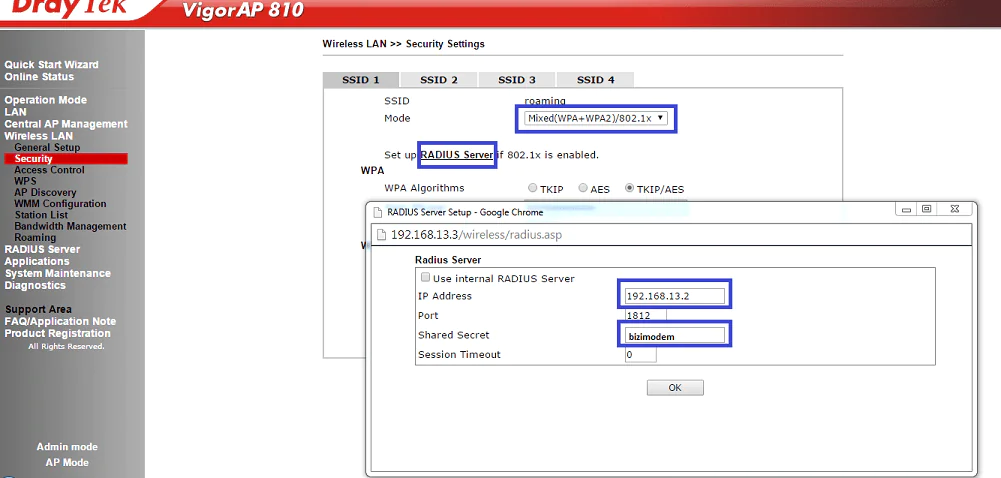The height and width of the screenshot is (478, 1001).
Task: Collapse the Wireless LAN menu
Action: [x=38, y=136]
